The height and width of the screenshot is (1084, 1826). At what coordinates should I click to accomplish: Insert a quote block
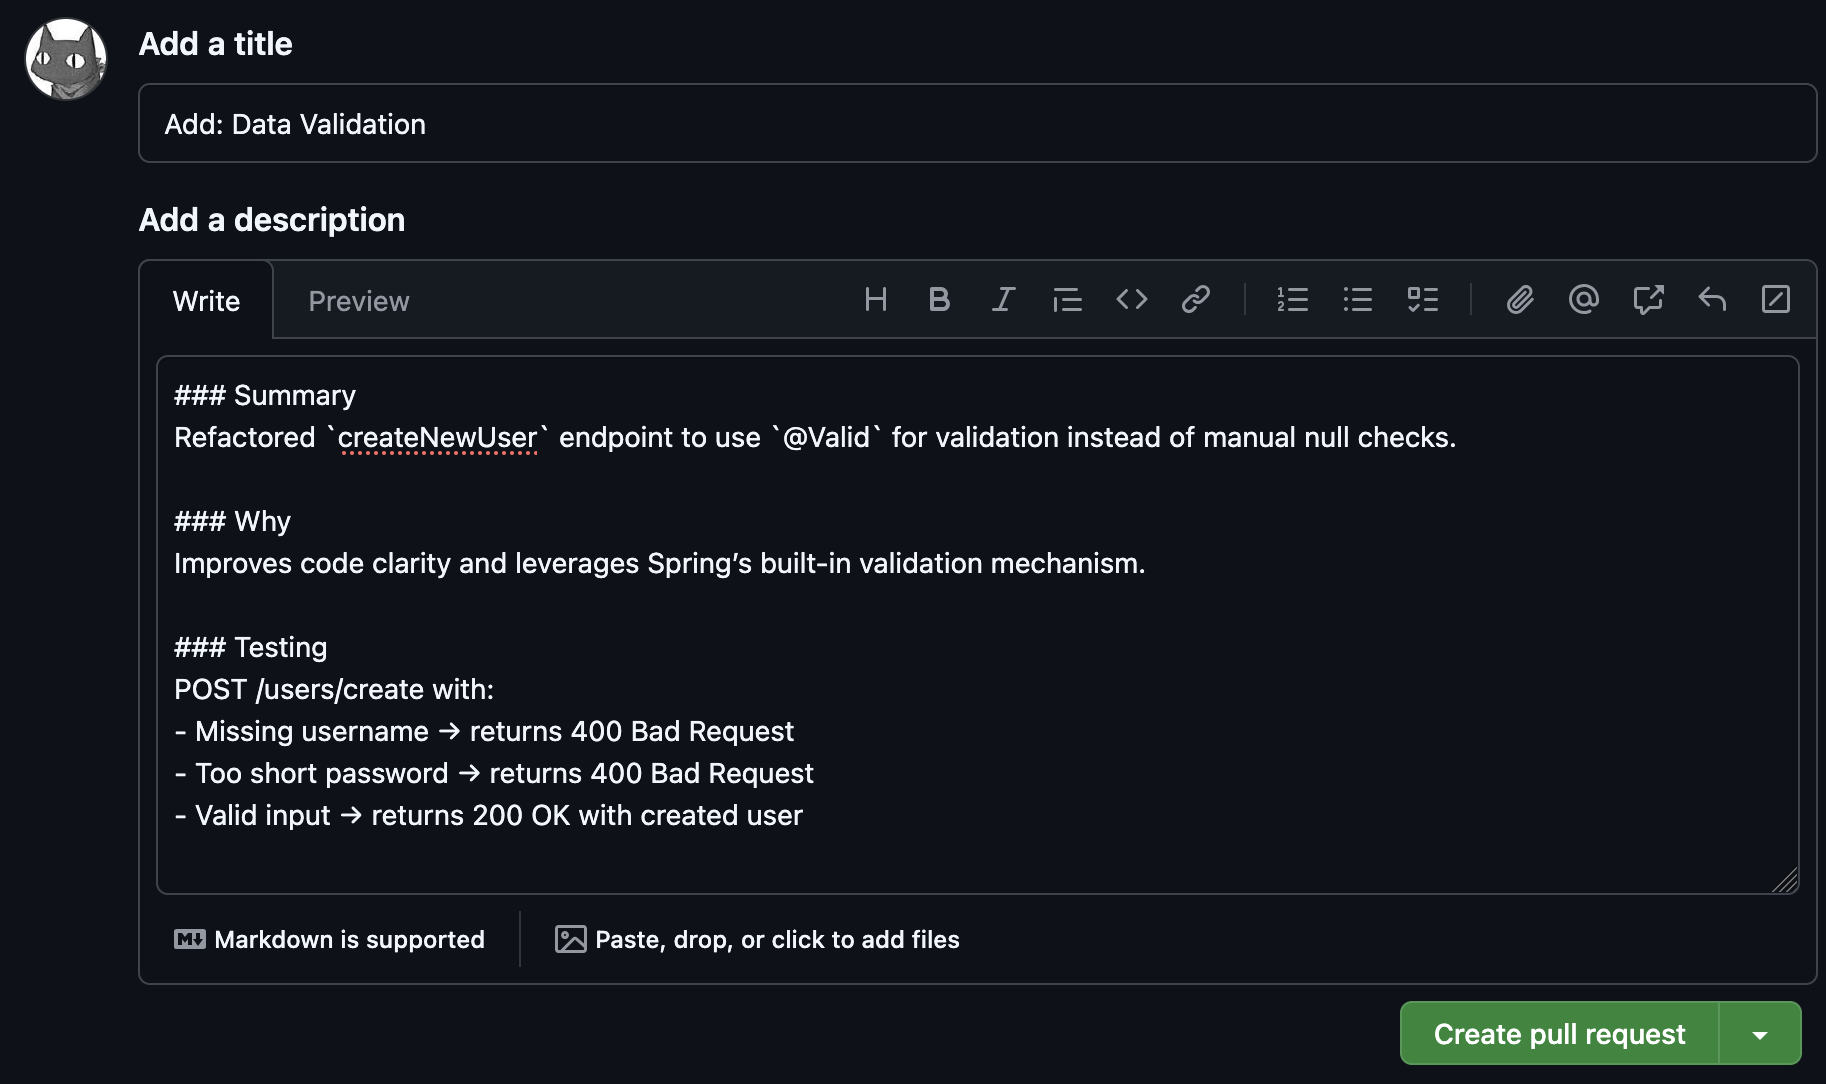click(x=1067, y=300)
